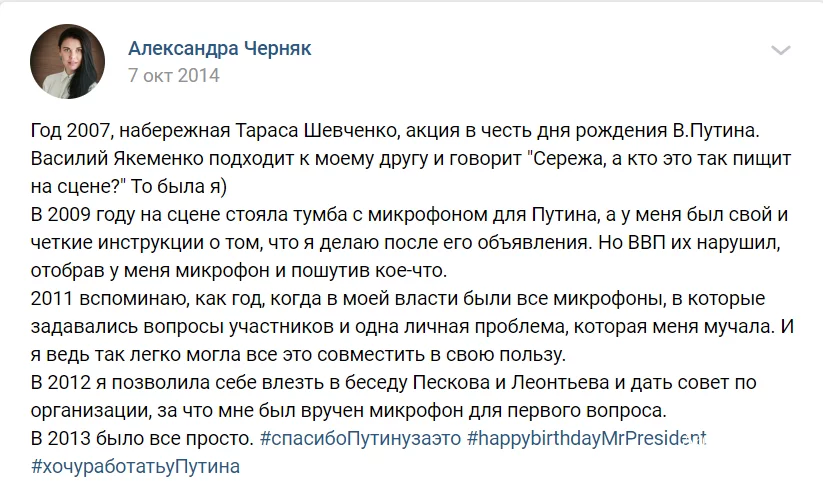Image resolution: width=823 pixels, height=484 pixels.
Task: Open the post date 7 окт 2014
Action: 174,75
